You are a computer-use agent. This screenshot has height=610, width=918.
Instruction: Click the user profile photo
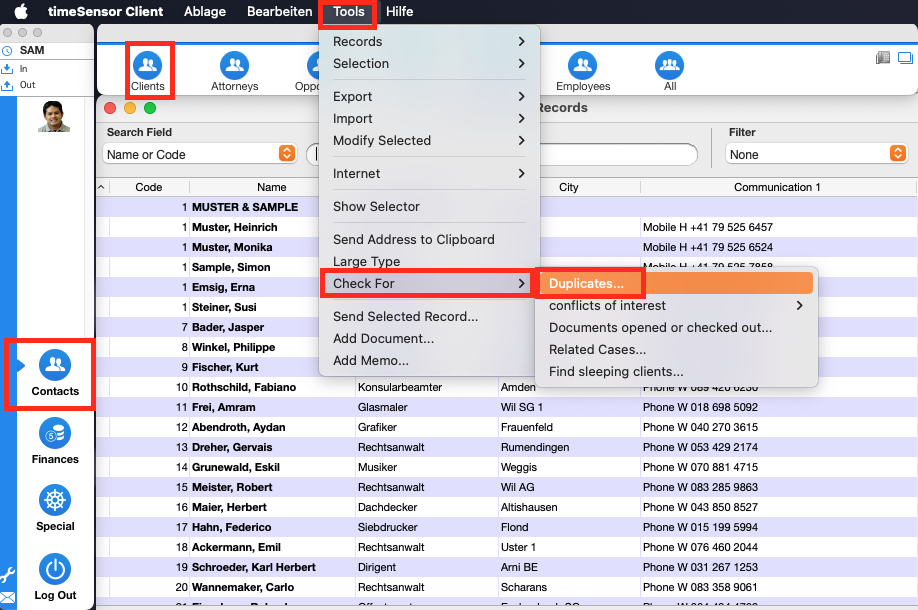click(54, 116)
